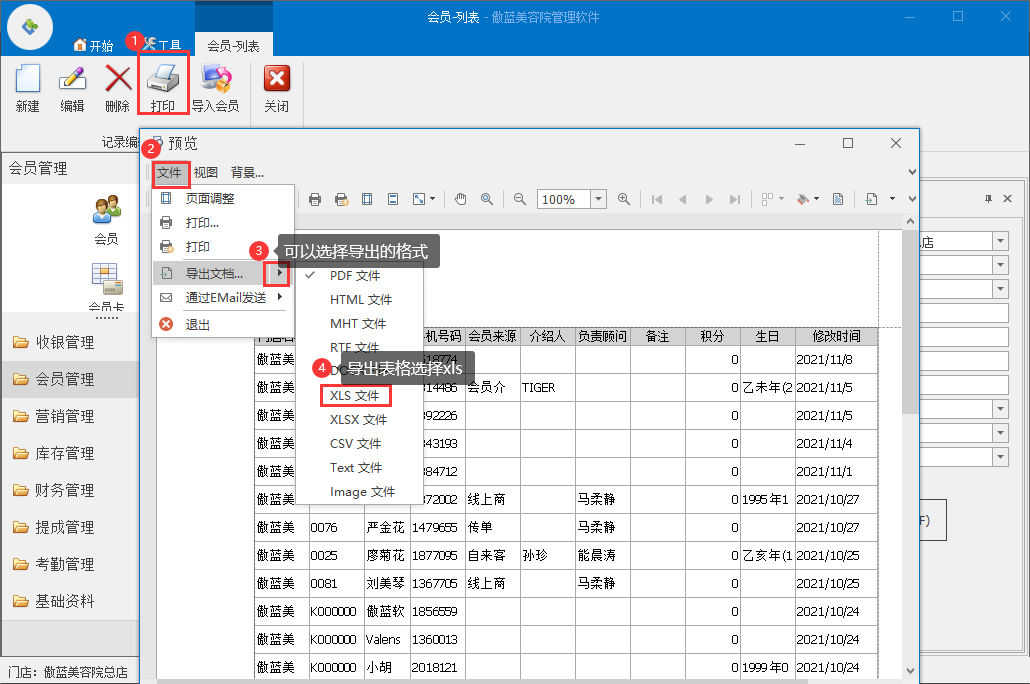The height and width of the screenshot is (684, 1030).
Task: Click the header and footer icon
Action: [x=393, y=199]
